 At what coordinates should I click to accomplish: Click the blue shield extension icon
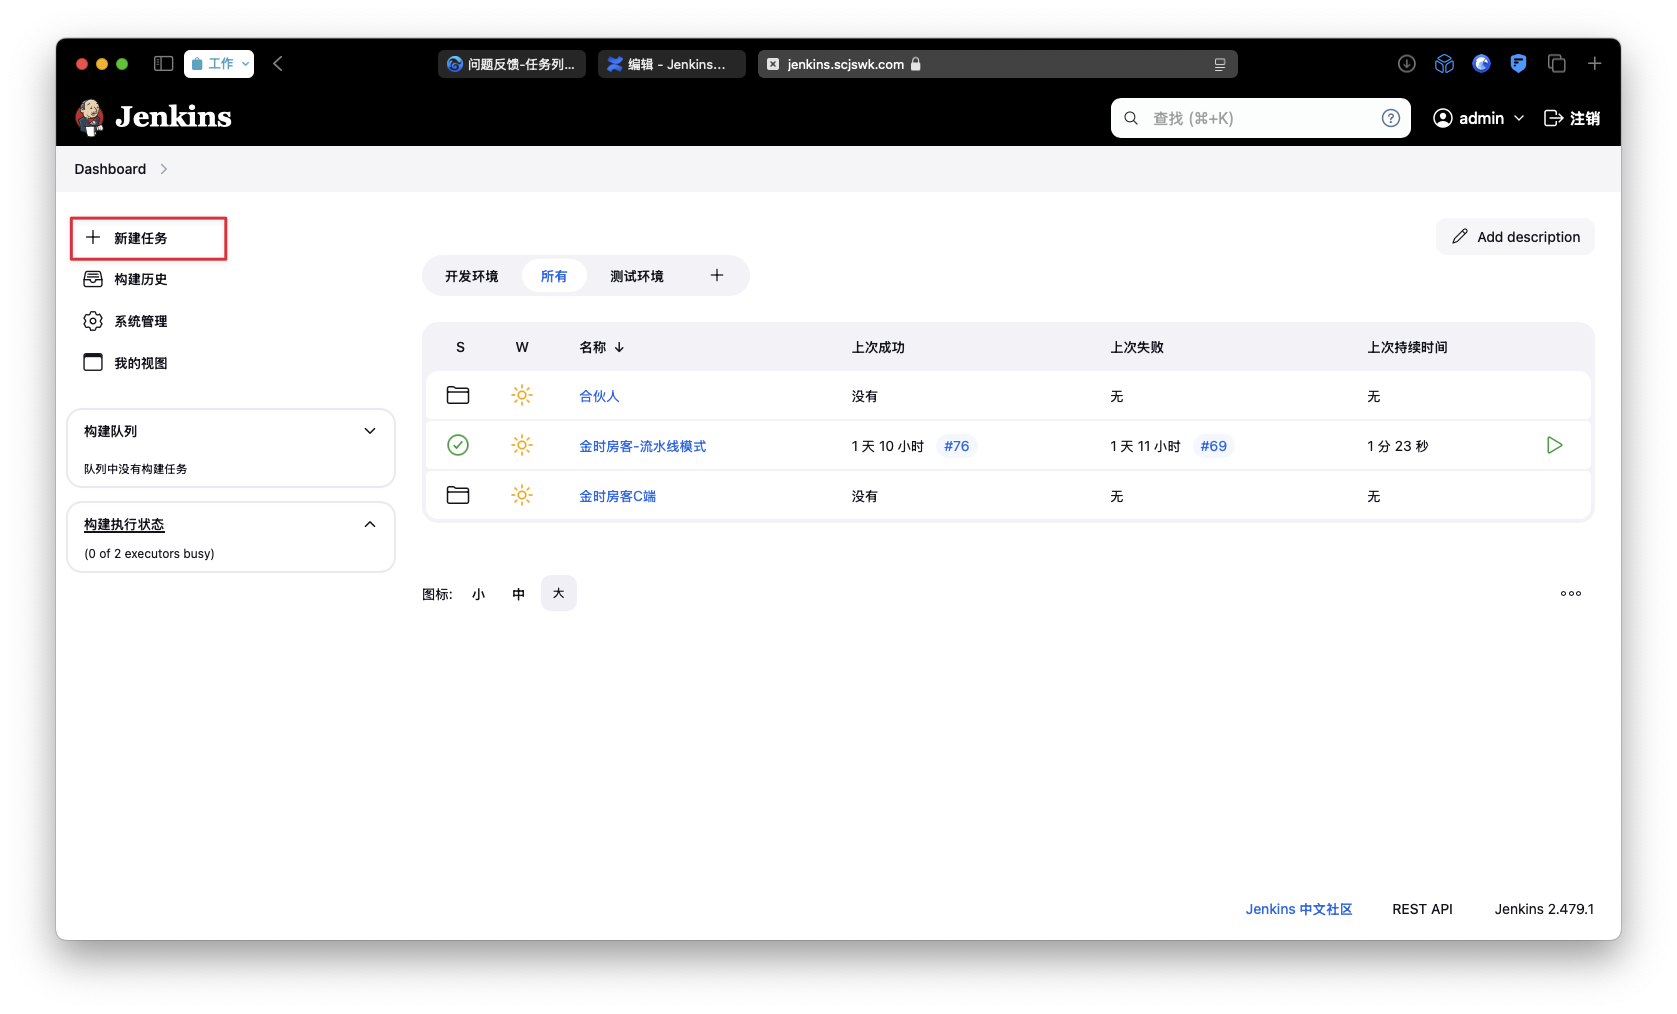click(x=1519, y=64)
